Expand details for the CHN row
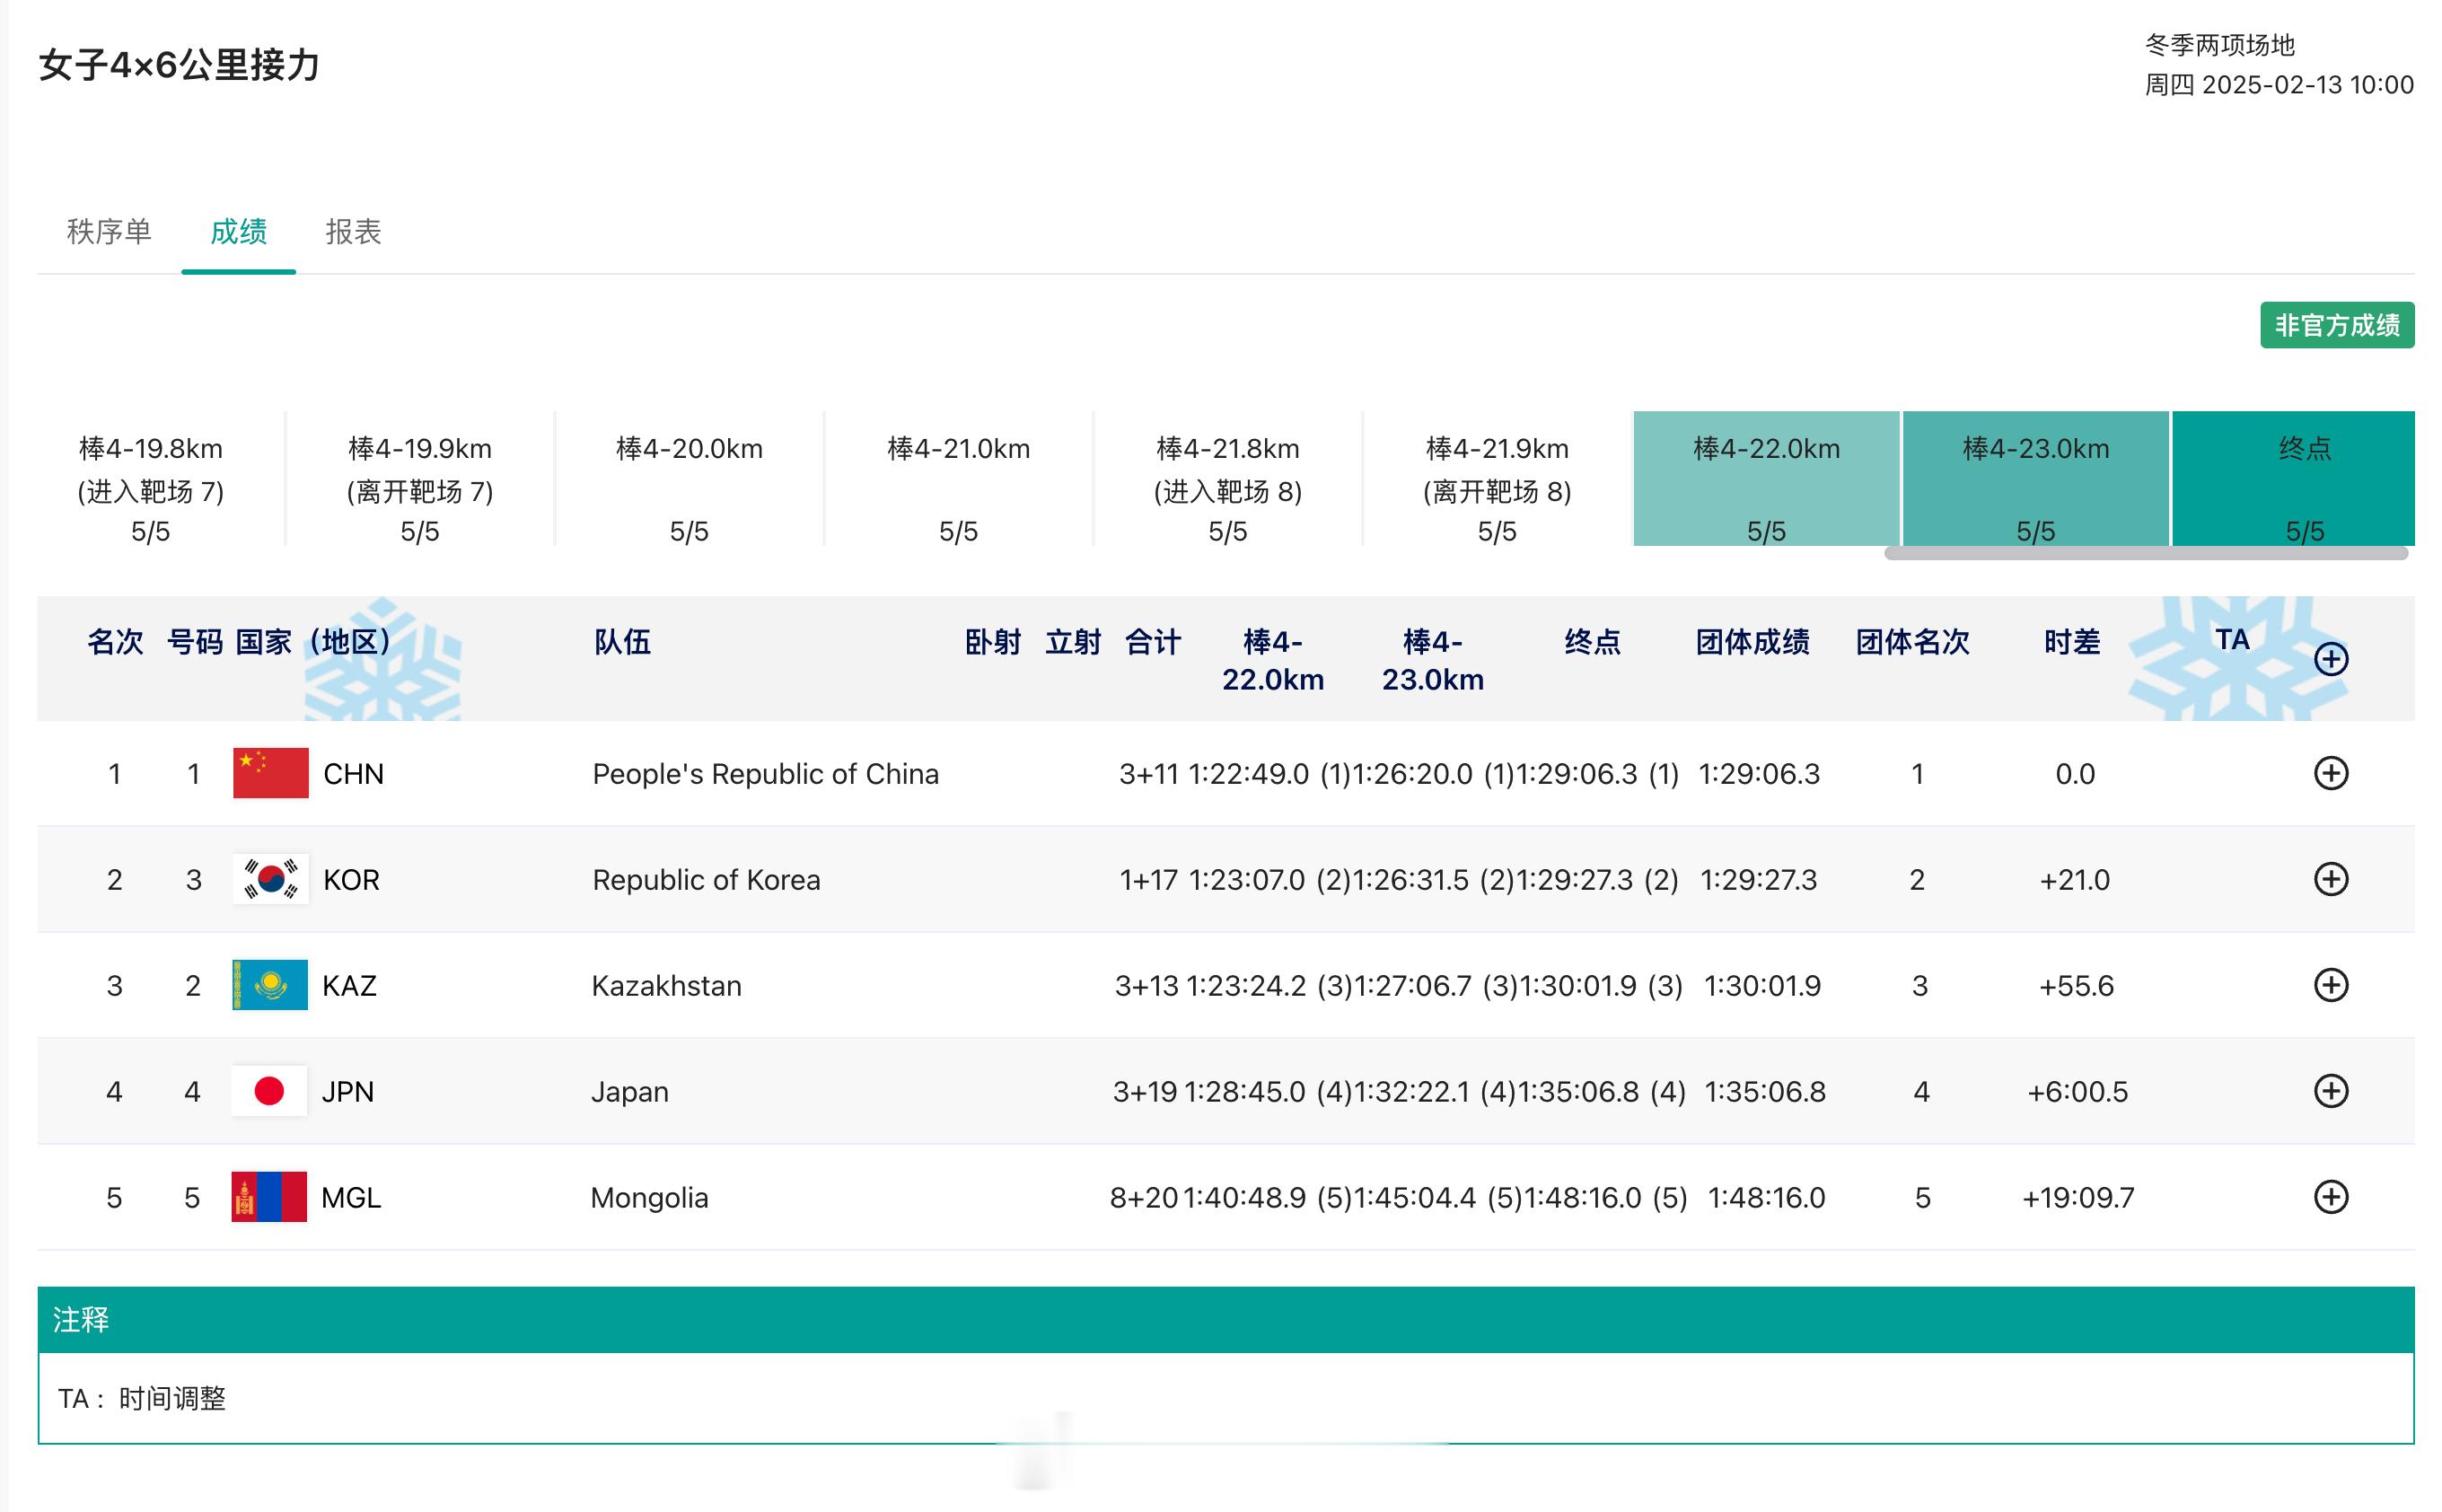The height and width of the screenshot is (1512, 2442). coord(2330,773)
